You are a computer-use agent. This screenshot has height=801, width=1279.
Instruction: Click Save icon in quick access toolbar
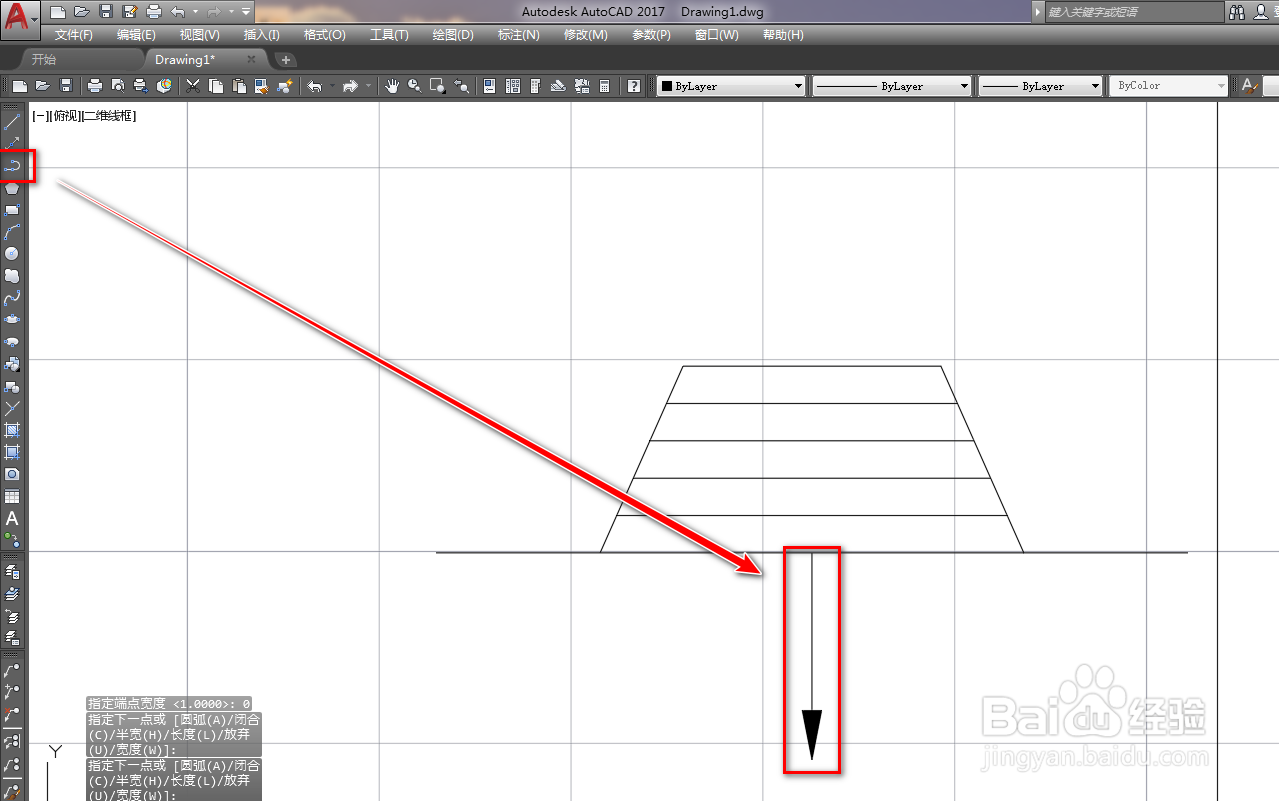(106, 12)
